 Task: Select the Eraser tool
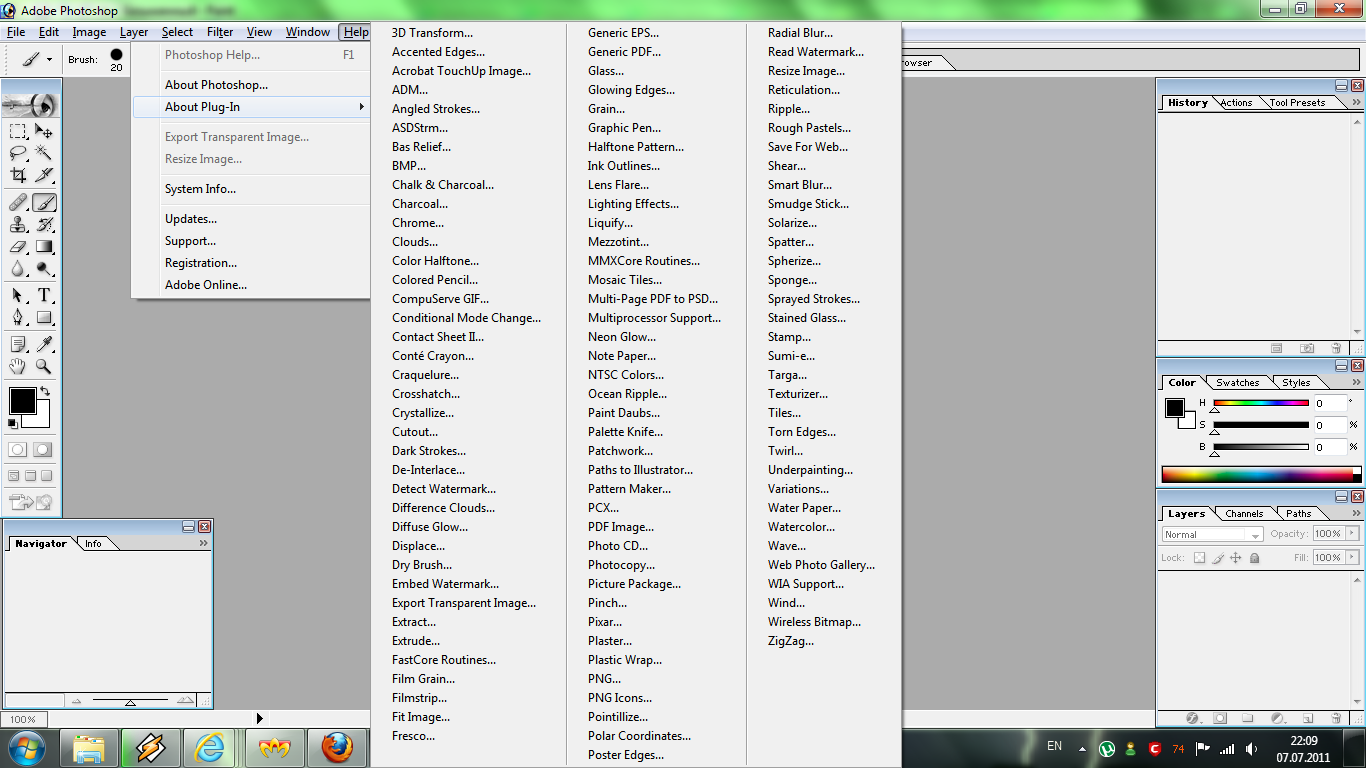point(18,247)
